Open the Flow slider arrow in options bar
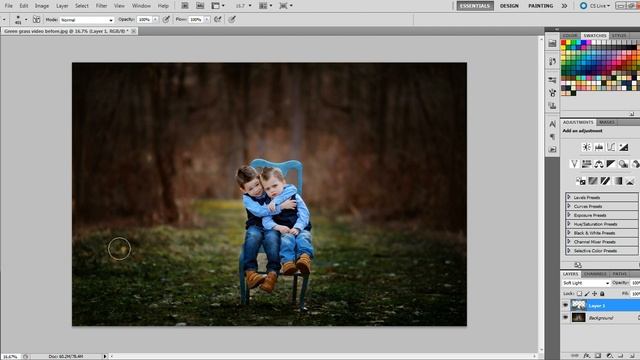The width and height of the screenshot is (640, 360). pyautogui.click(x=207, y=20)
